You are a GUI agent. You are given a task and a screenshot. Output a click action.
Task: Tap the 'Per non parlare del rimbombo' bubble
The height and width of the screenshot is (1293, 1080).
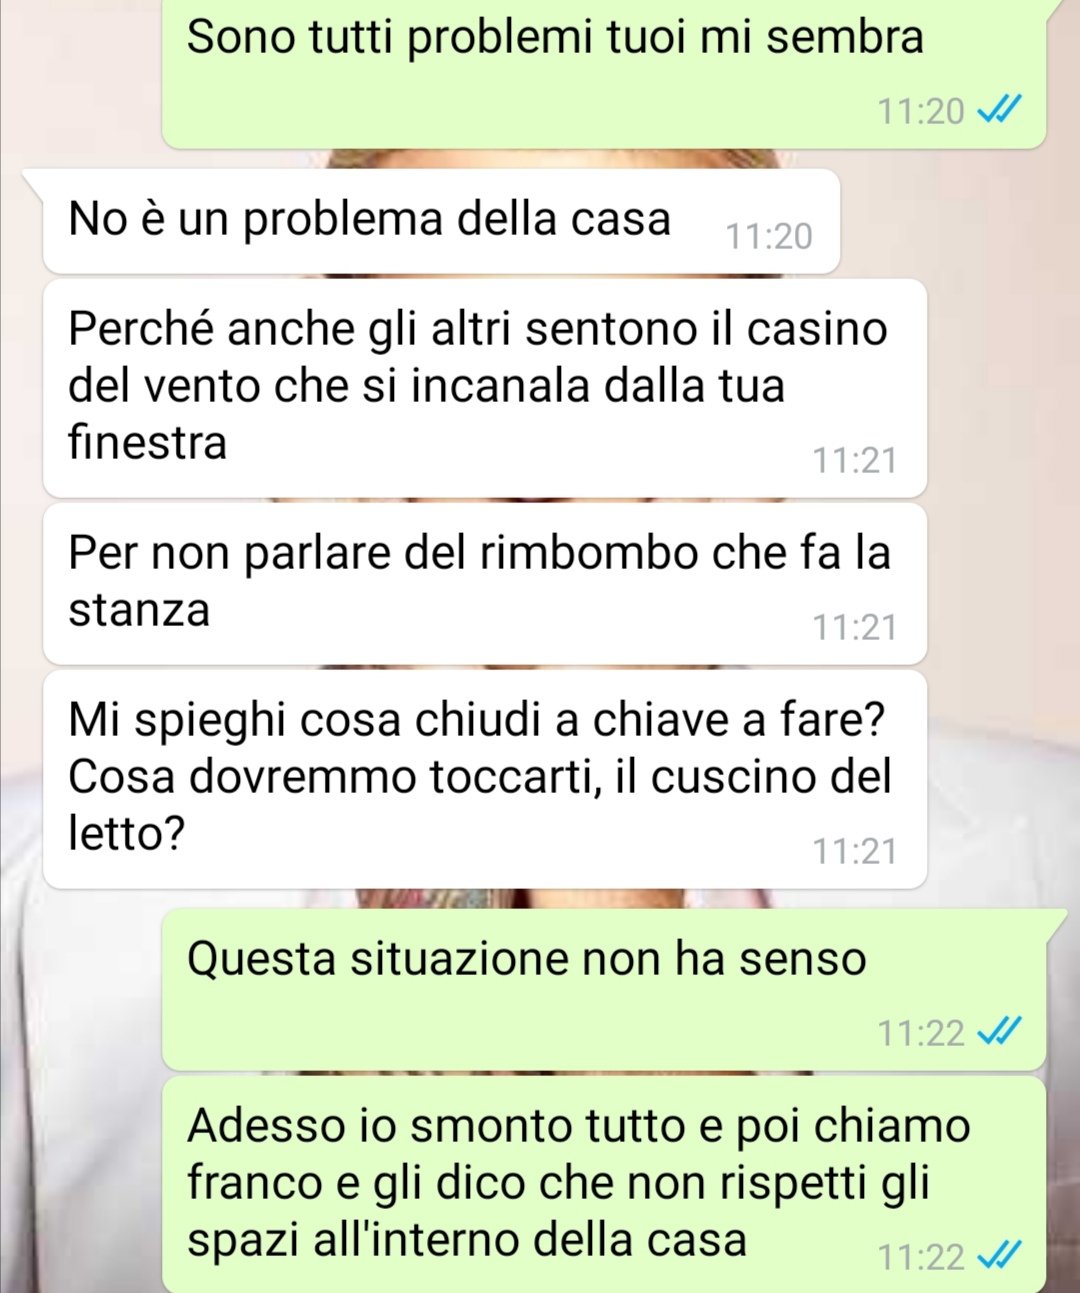(x=485, y=584)
